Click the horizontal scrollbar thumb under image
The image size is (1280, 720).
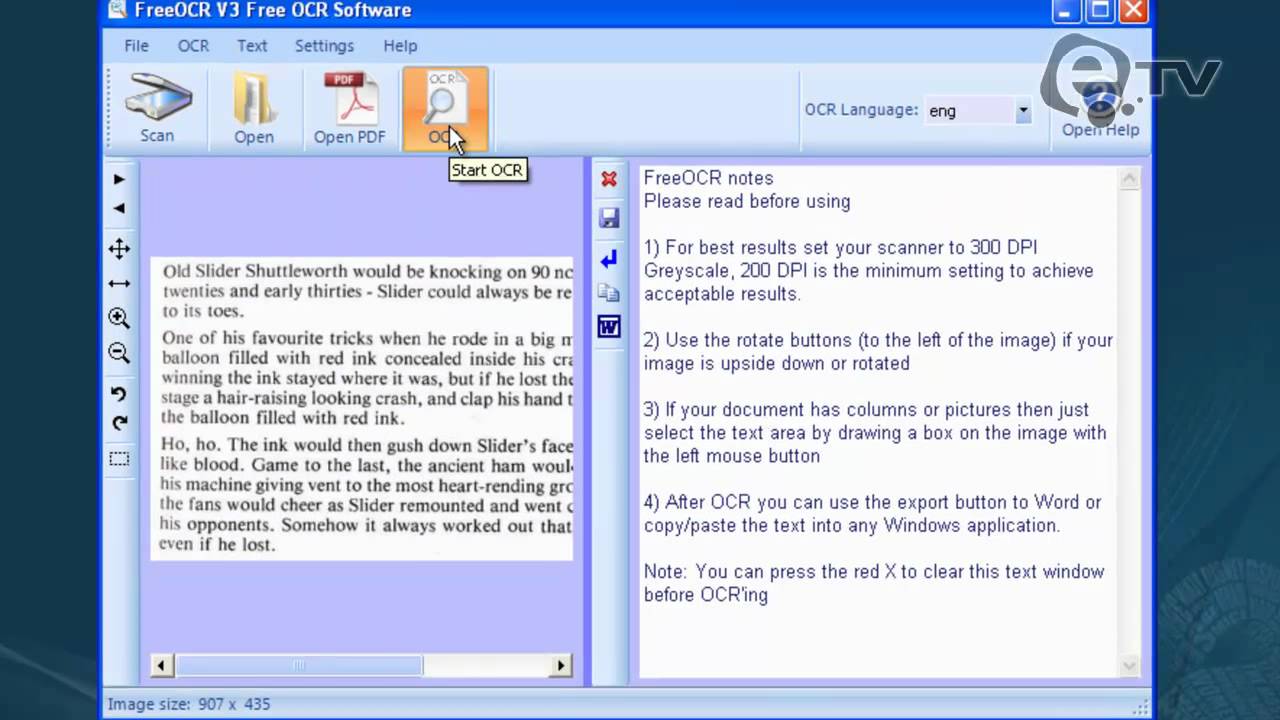click(x=299, y=665)
